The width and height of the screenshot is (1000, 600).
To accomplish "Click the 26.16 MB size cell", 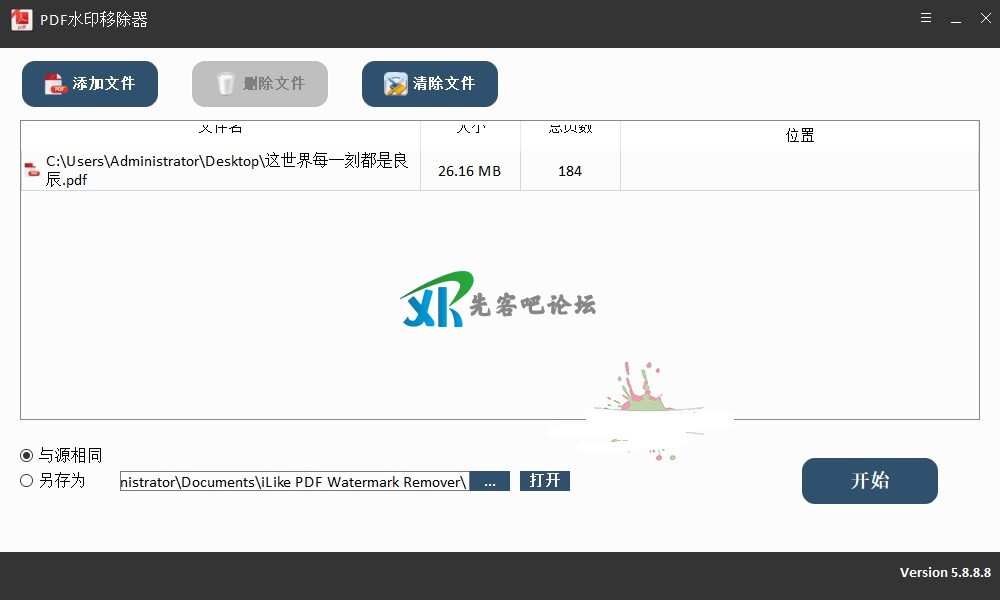I will pos(469,171).
